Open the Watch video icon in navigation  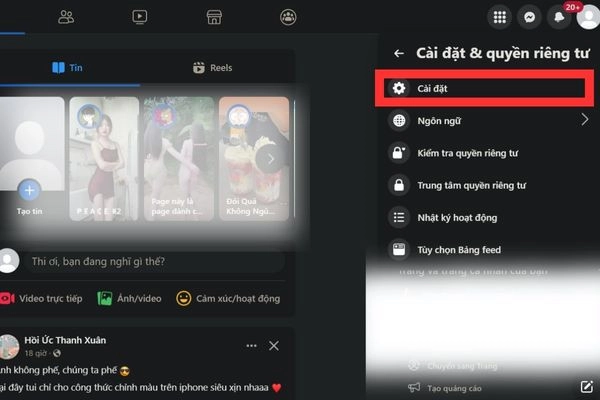pos(139,16)
